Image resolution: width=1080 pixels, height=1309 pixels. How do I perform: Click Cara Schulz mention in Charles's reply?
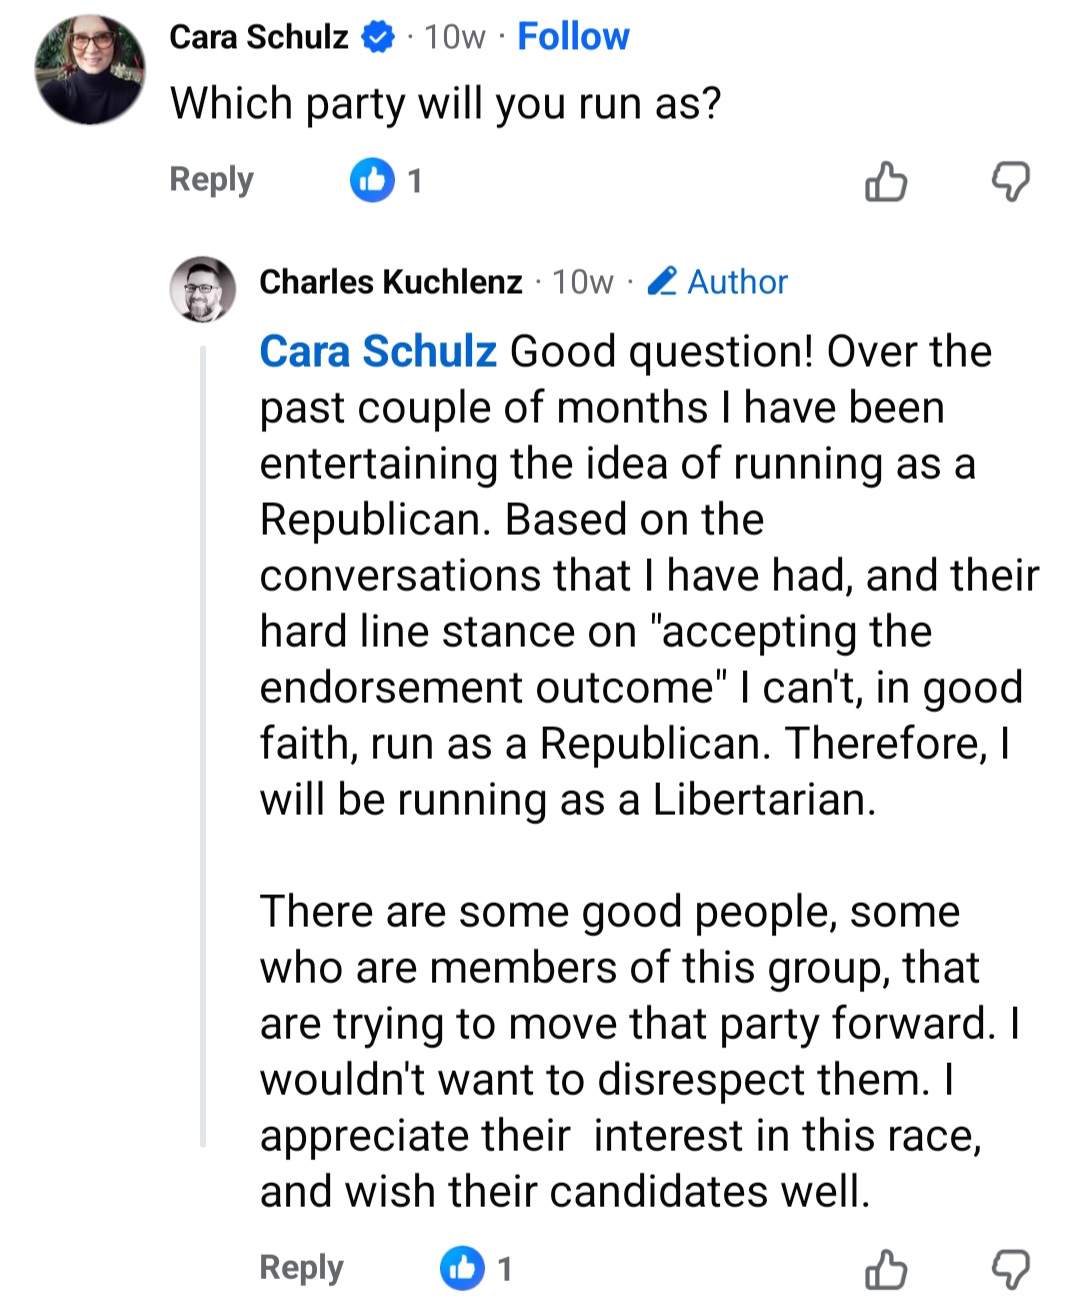coord(378,352)
